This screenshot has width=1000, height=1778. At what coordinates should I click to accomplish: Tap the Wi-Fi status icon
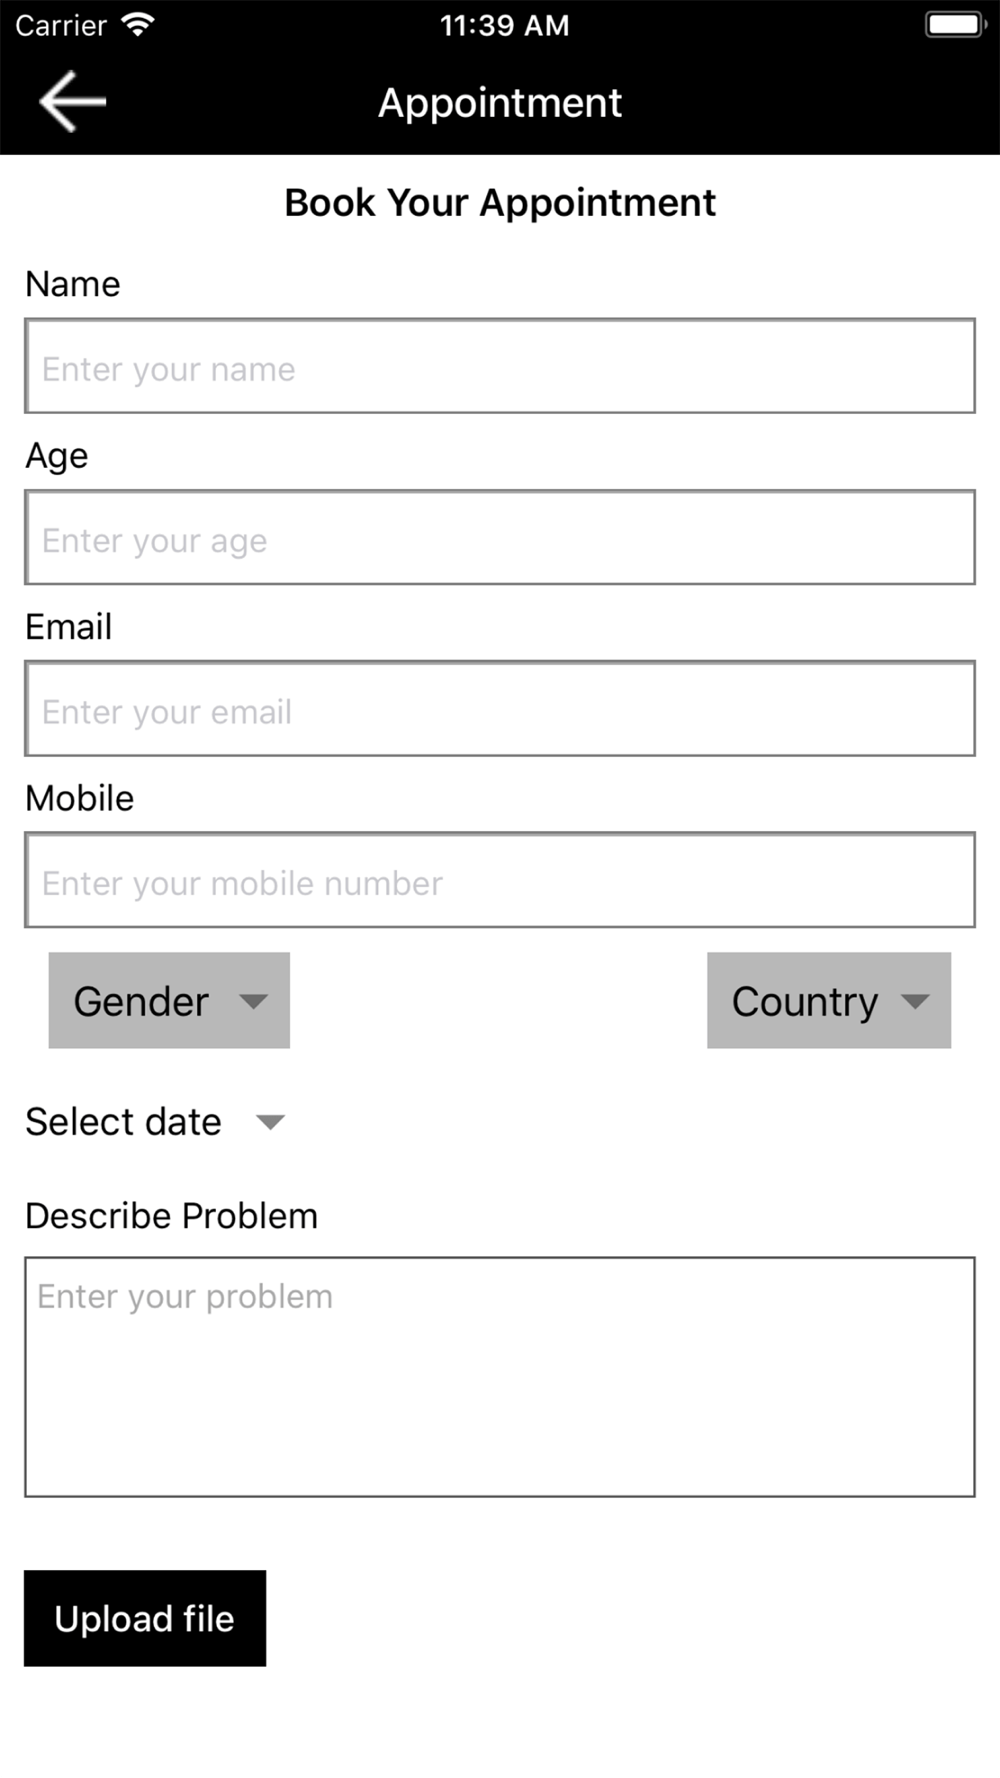click(137, 24)
